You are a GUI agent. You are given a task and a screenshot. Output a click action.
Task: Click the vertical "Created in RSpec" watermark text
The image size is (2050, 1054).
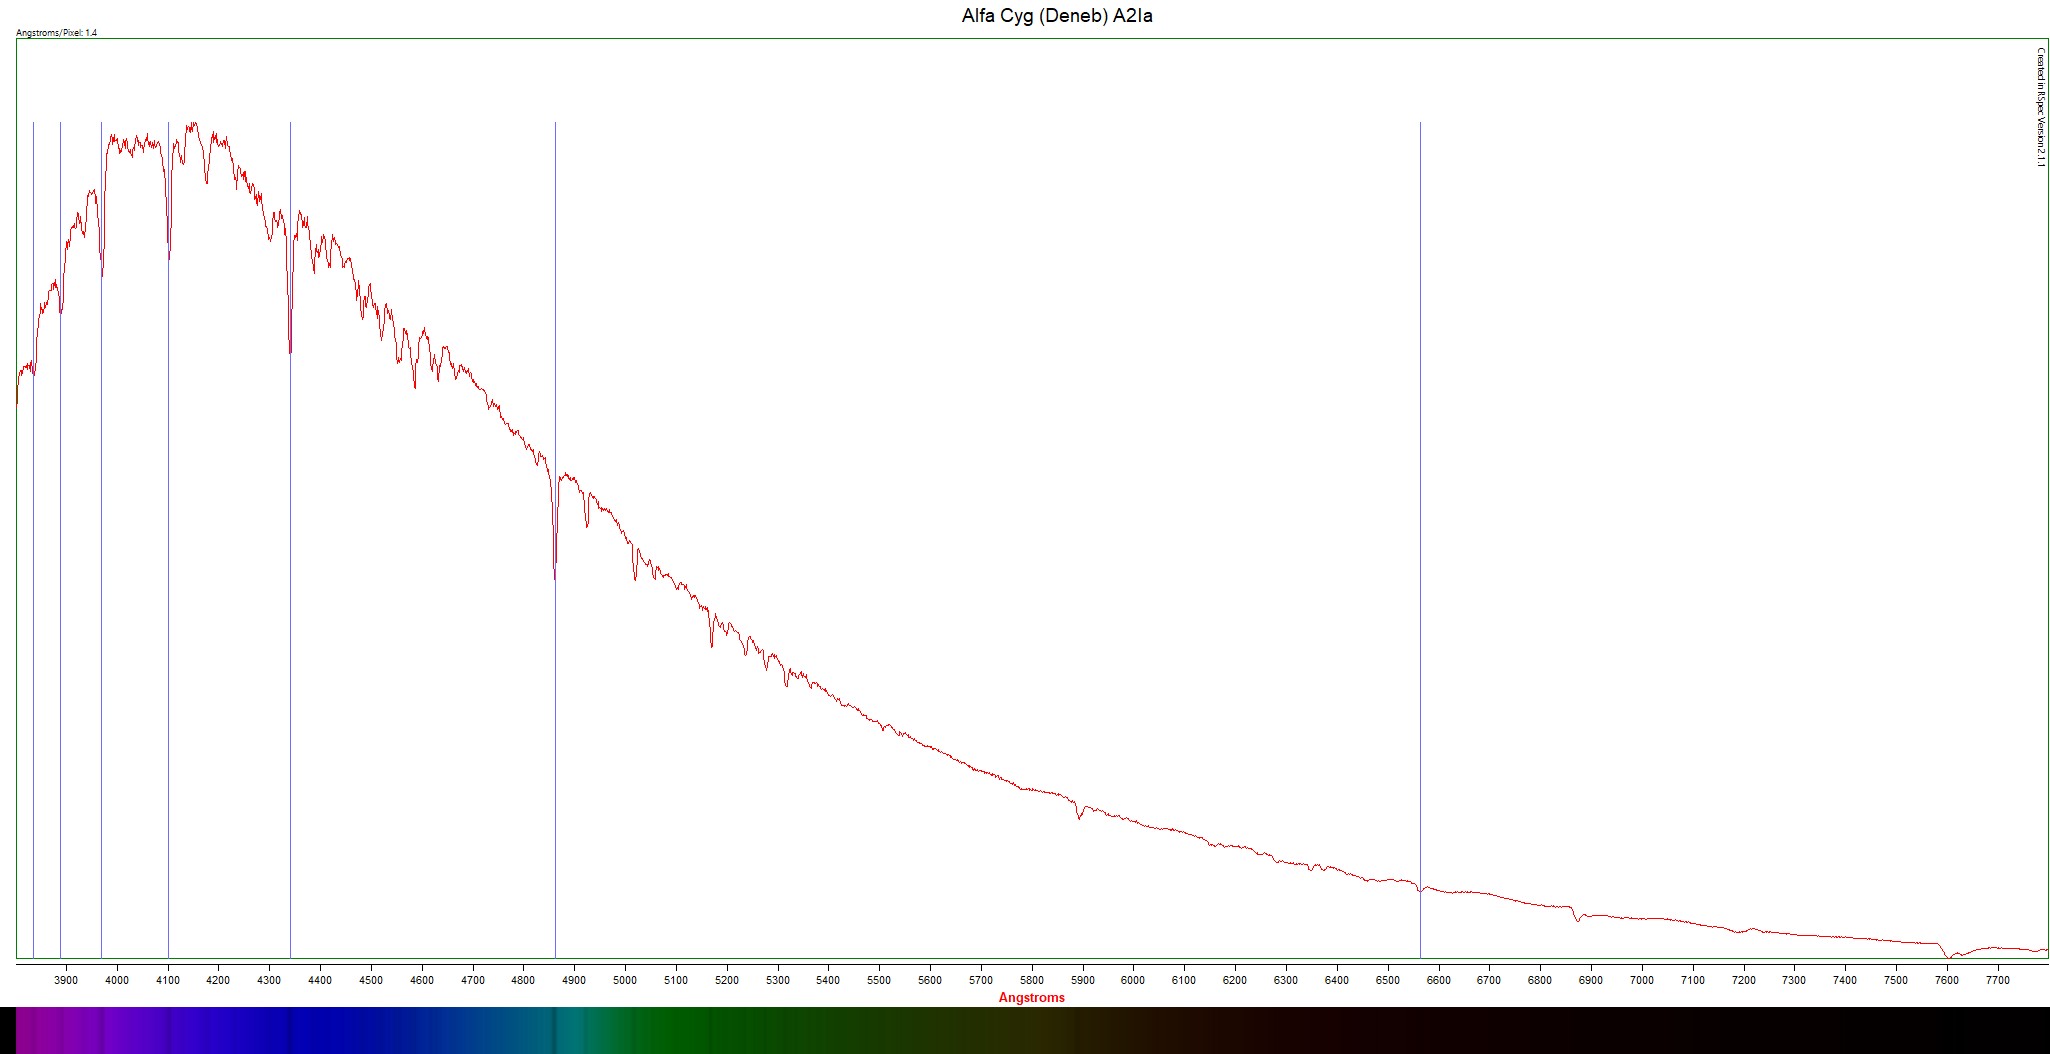click(2041, 107)
